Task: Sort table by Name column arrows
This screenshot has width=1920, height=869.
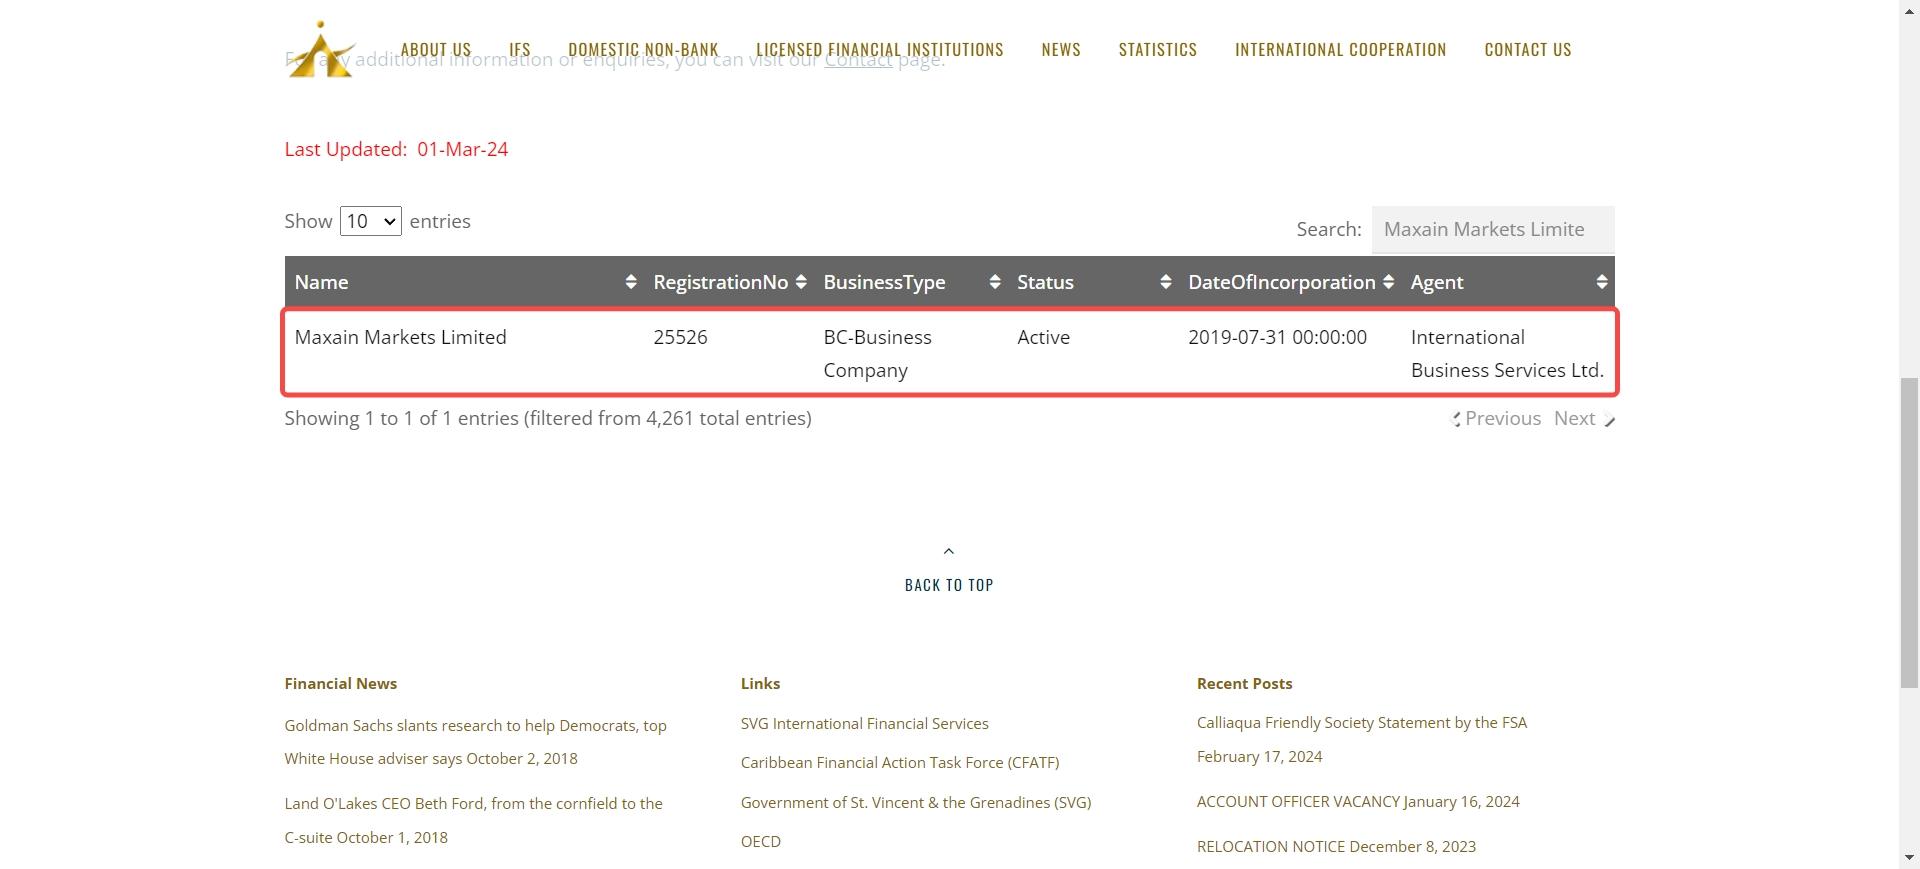Action: point(630,282)
